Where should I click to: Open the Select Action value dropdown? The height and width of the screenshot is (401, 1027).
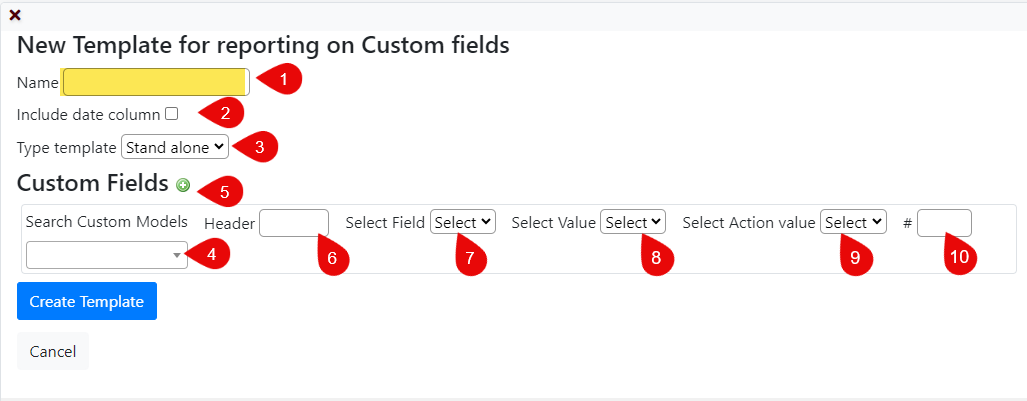pos(853,222)
